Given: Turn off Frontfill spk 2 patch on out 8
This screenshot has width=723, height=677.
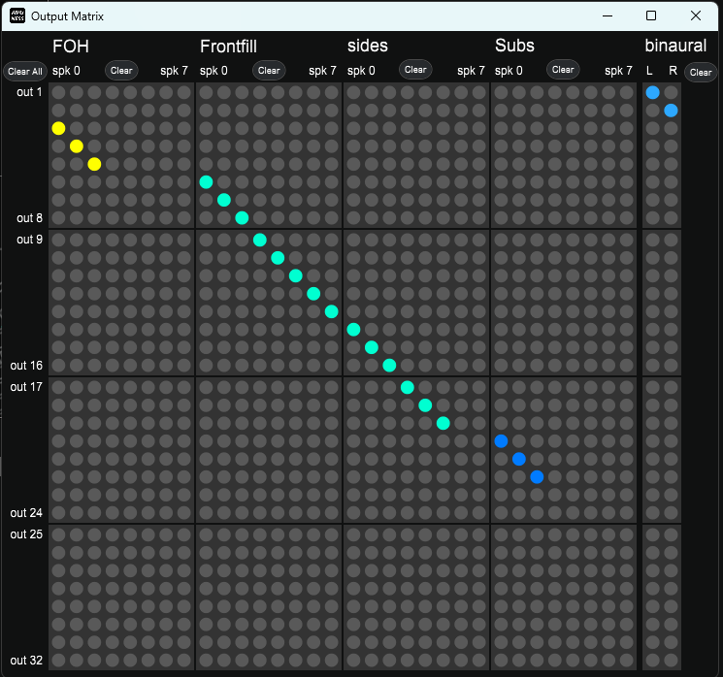Looking at the screenshot, I should pos(242,218).
